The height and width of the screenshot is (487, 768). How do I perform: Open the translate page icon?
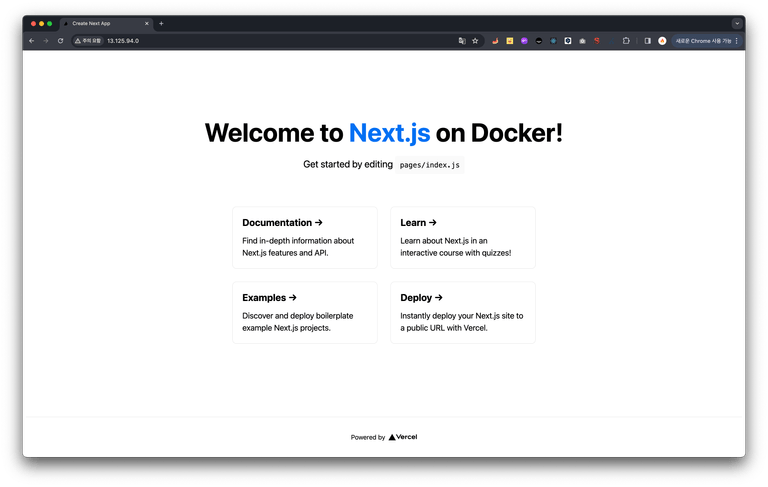[461, 41]
